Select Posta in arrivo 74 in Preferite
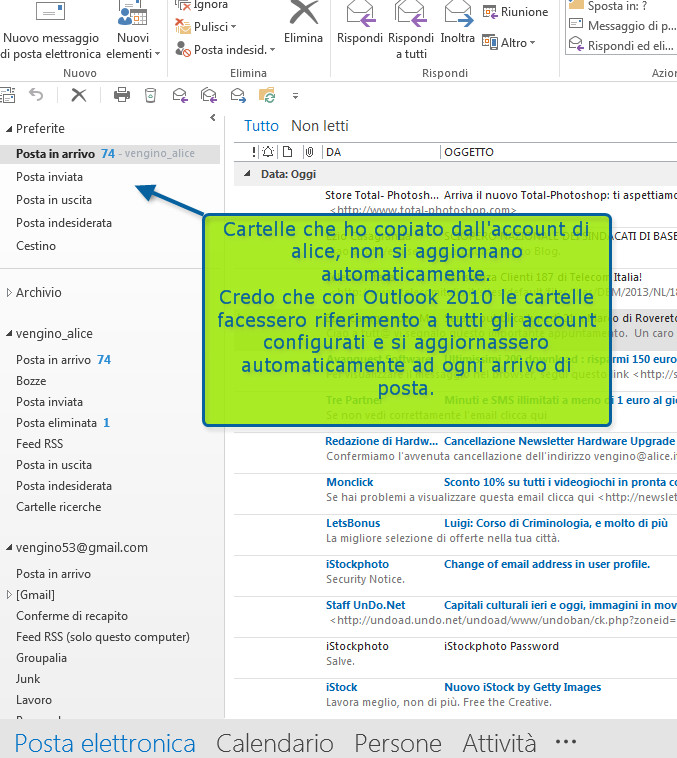 (110, 154)
